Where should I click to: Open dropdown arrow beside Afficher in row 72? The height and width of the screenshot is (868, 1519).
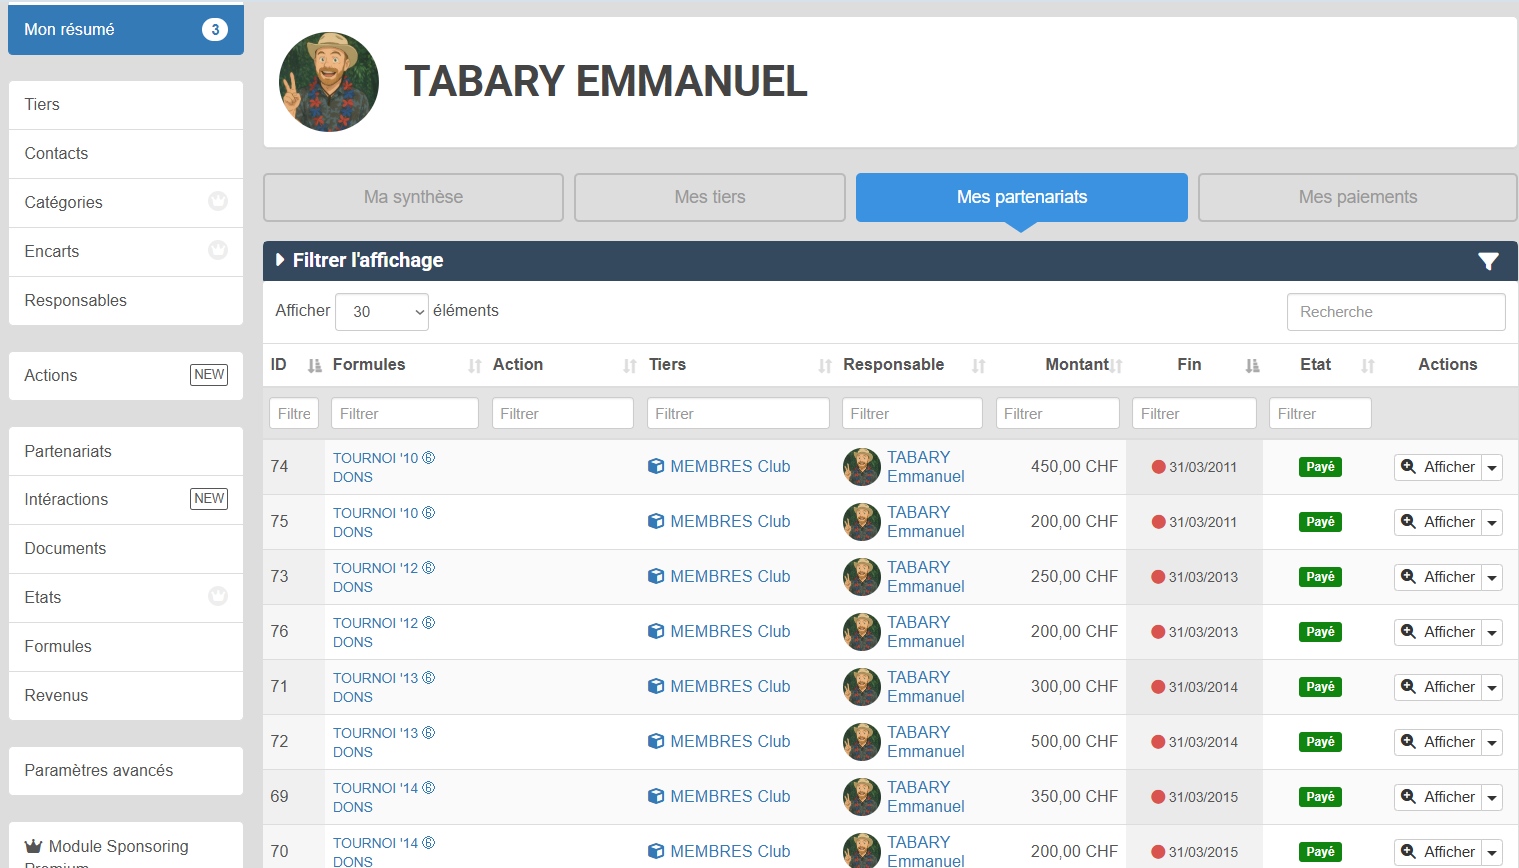1492,742
